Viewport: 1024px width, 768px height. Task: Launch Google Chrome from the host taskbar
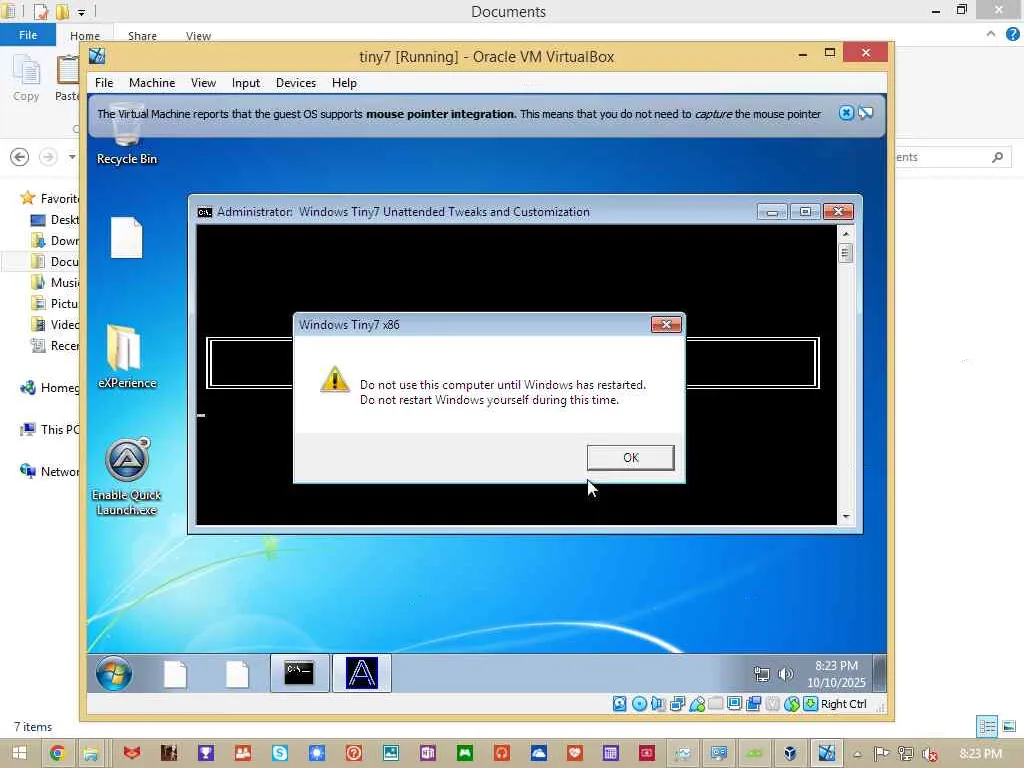(57, 753)
